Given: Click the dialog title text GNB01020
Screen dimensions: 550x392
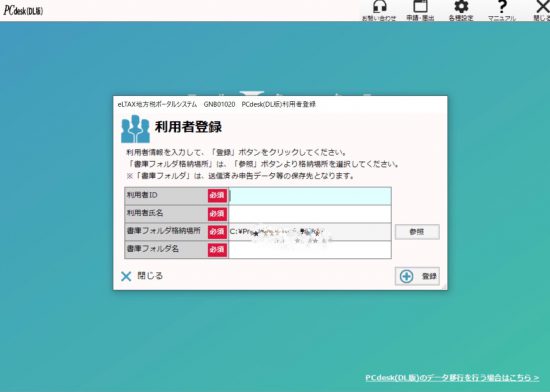Looking at the screenshot, I should pyautogui.click(x=220, y=104).
